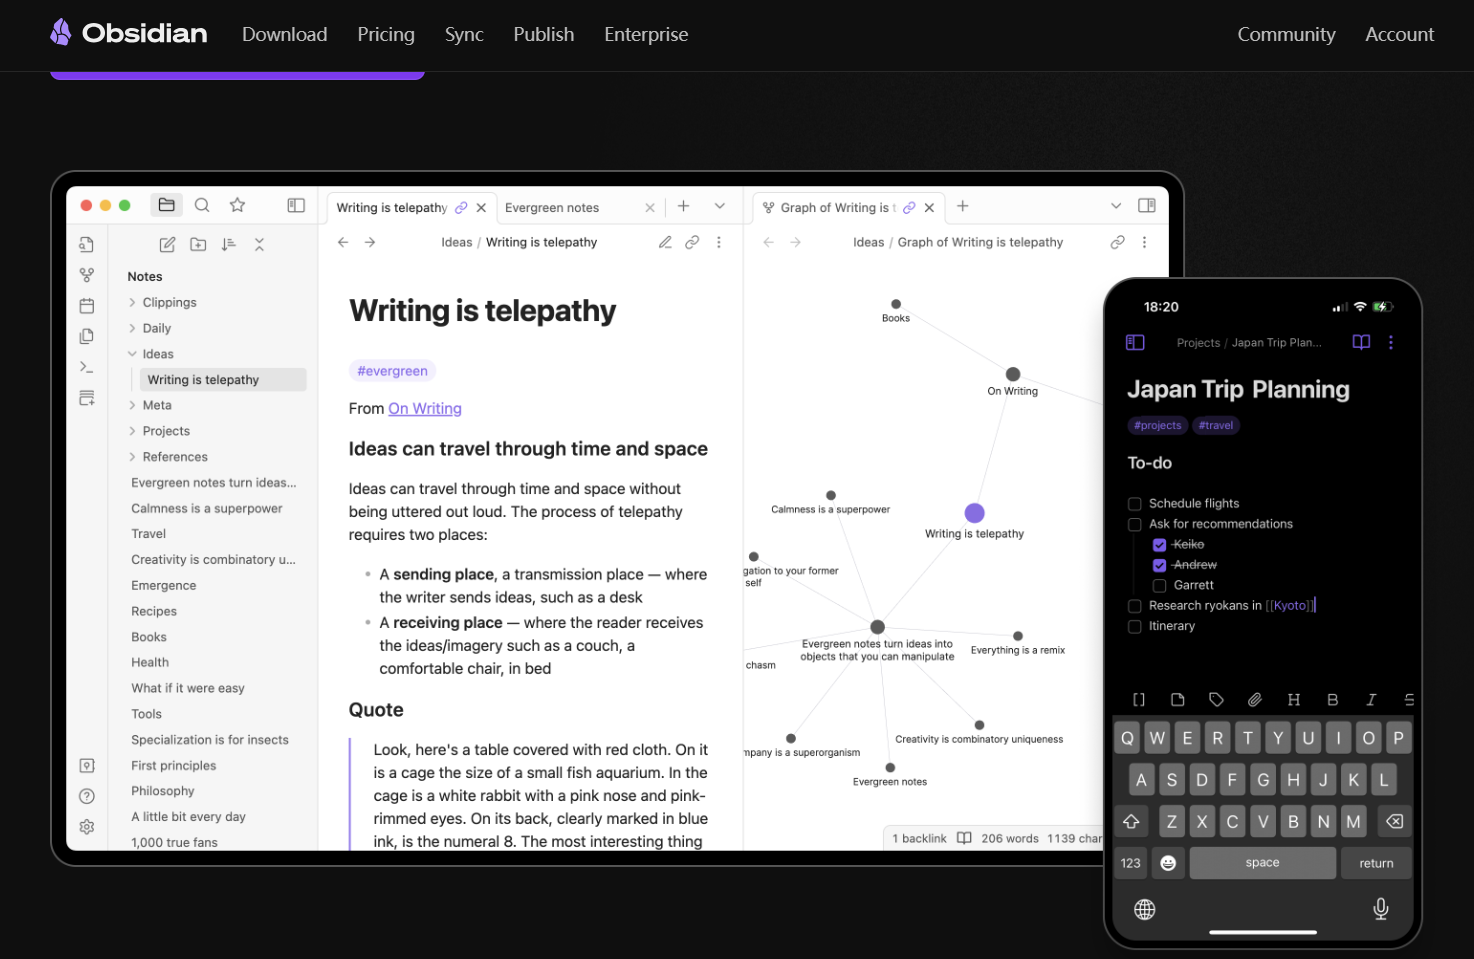Open the Pricing menu item
This screenshot has height=959, width=1474.
tap(386, 34)
